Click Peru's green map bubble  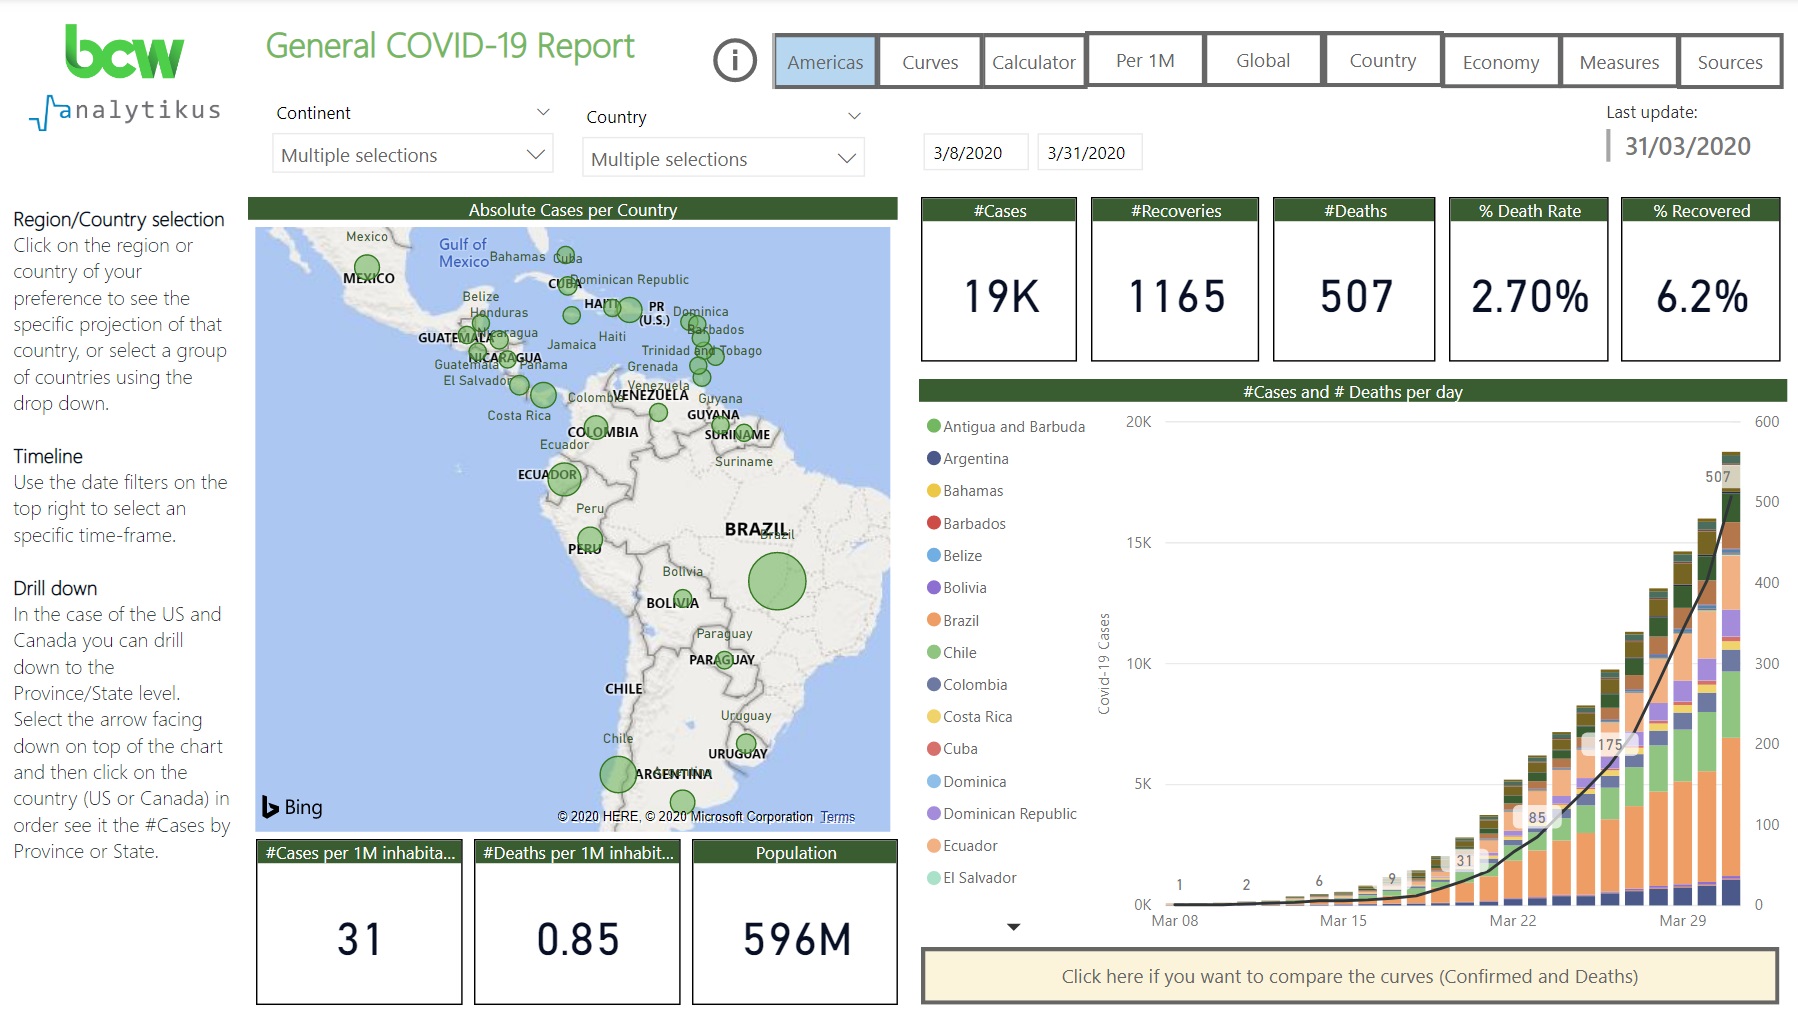[590, 540]
